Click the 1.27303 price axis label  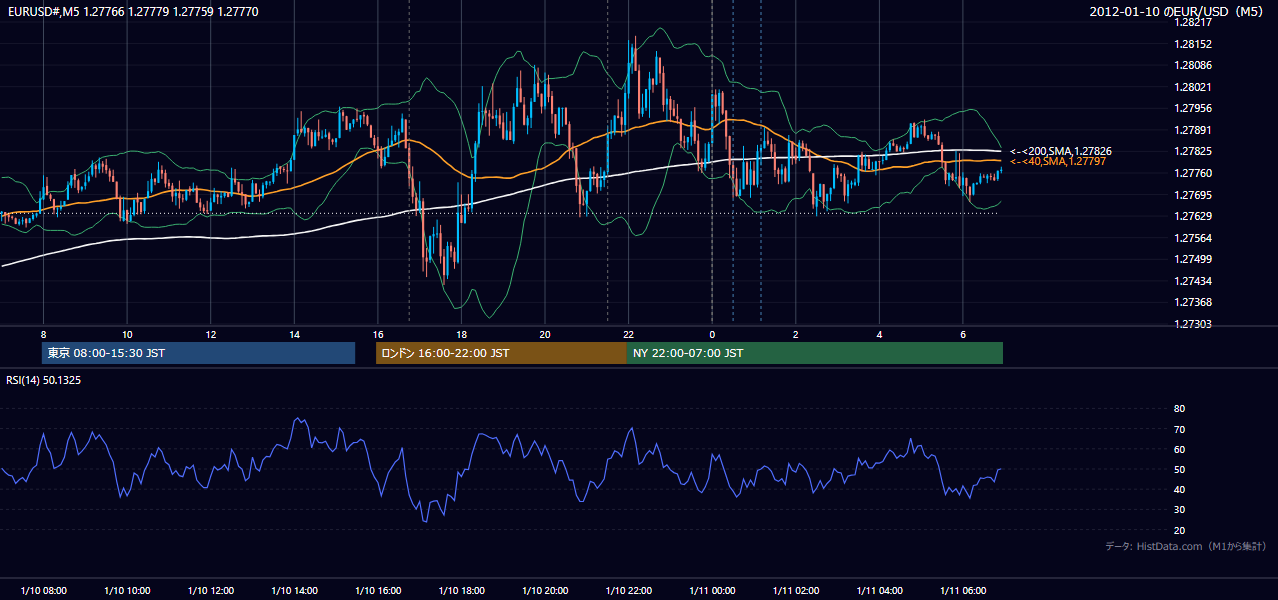click(1194, 324)
